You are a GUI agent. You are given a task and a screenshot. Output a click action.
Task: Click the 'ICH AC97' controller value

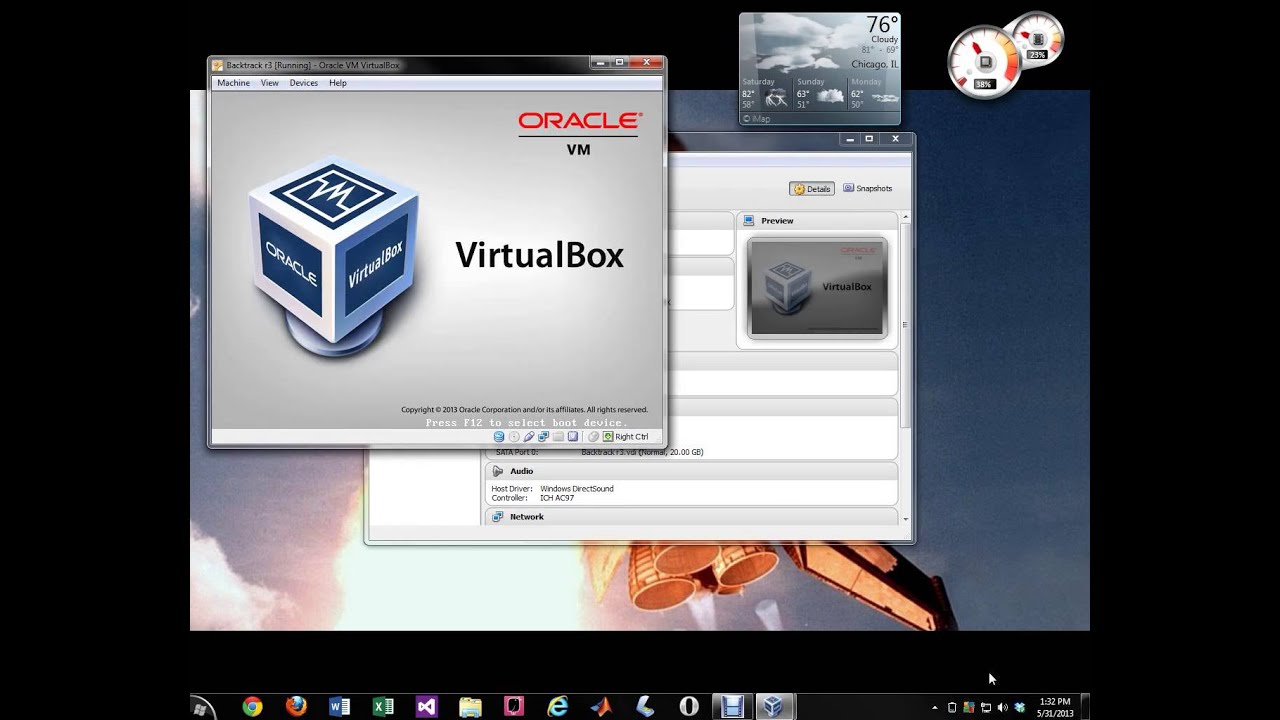coord(557,498)
